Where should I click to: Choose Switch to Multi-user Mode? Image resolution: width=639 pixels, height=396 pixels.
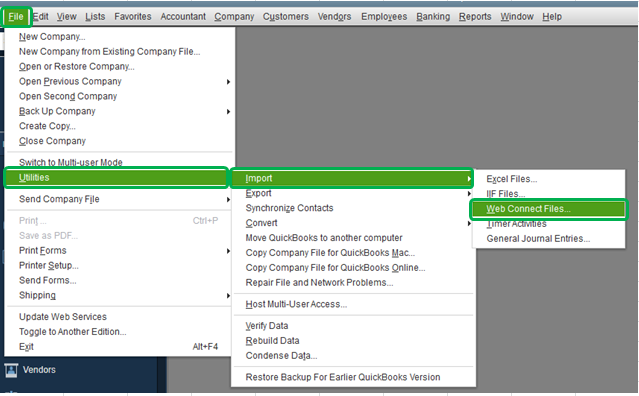119,162
